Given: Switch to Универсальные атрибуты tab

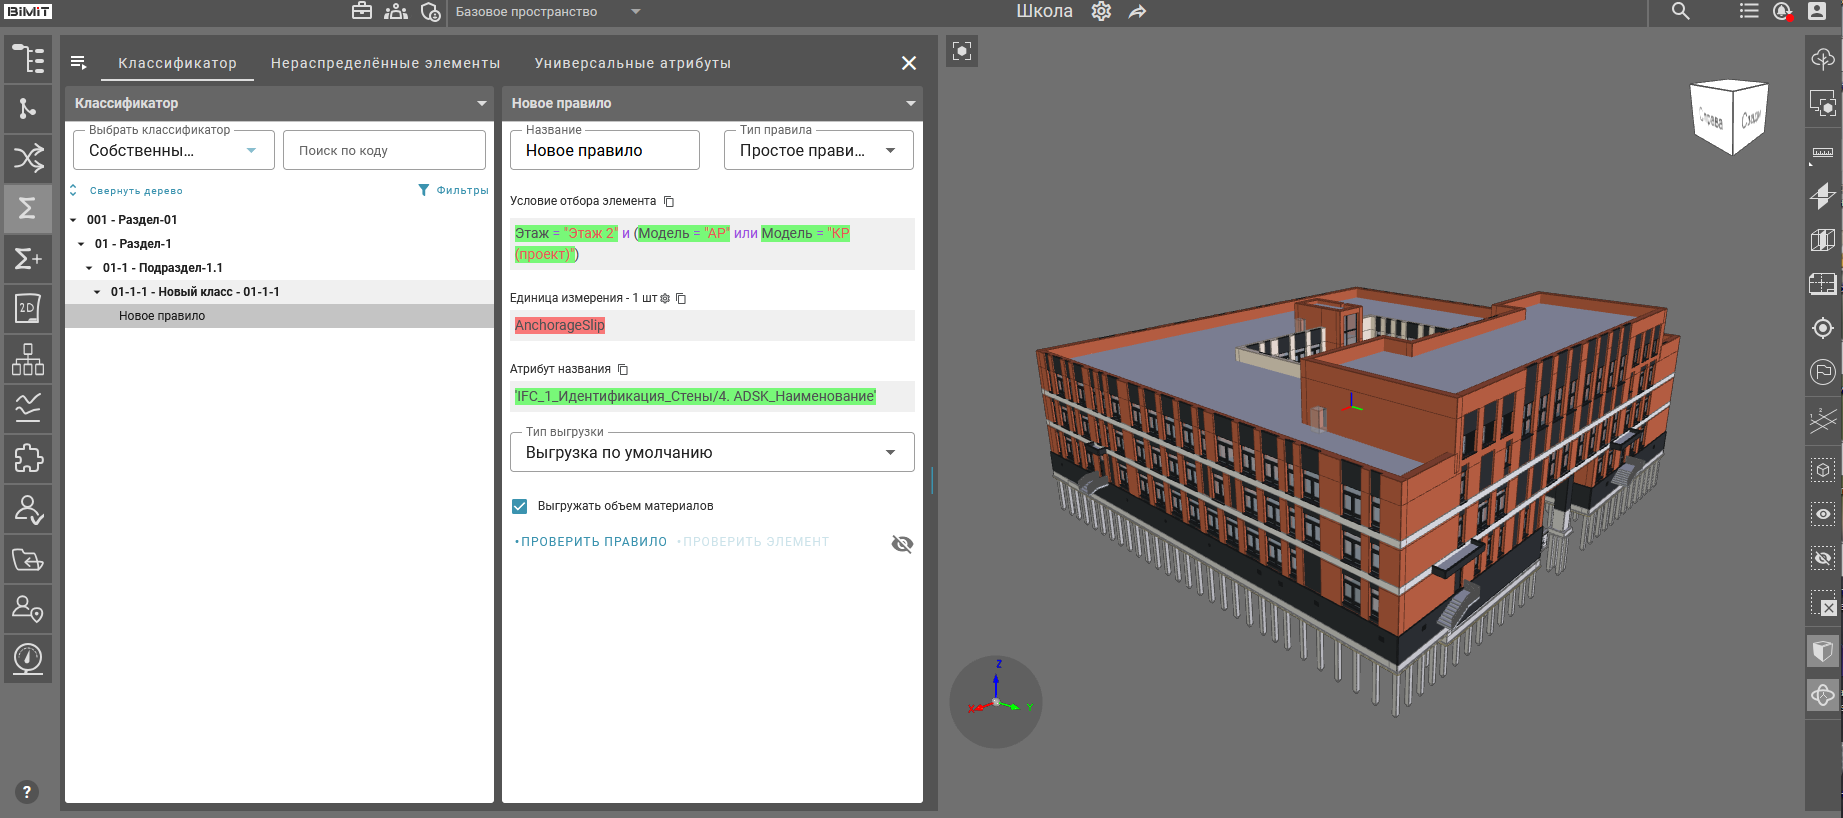Looking at the screenshot, I should point(632,63).
